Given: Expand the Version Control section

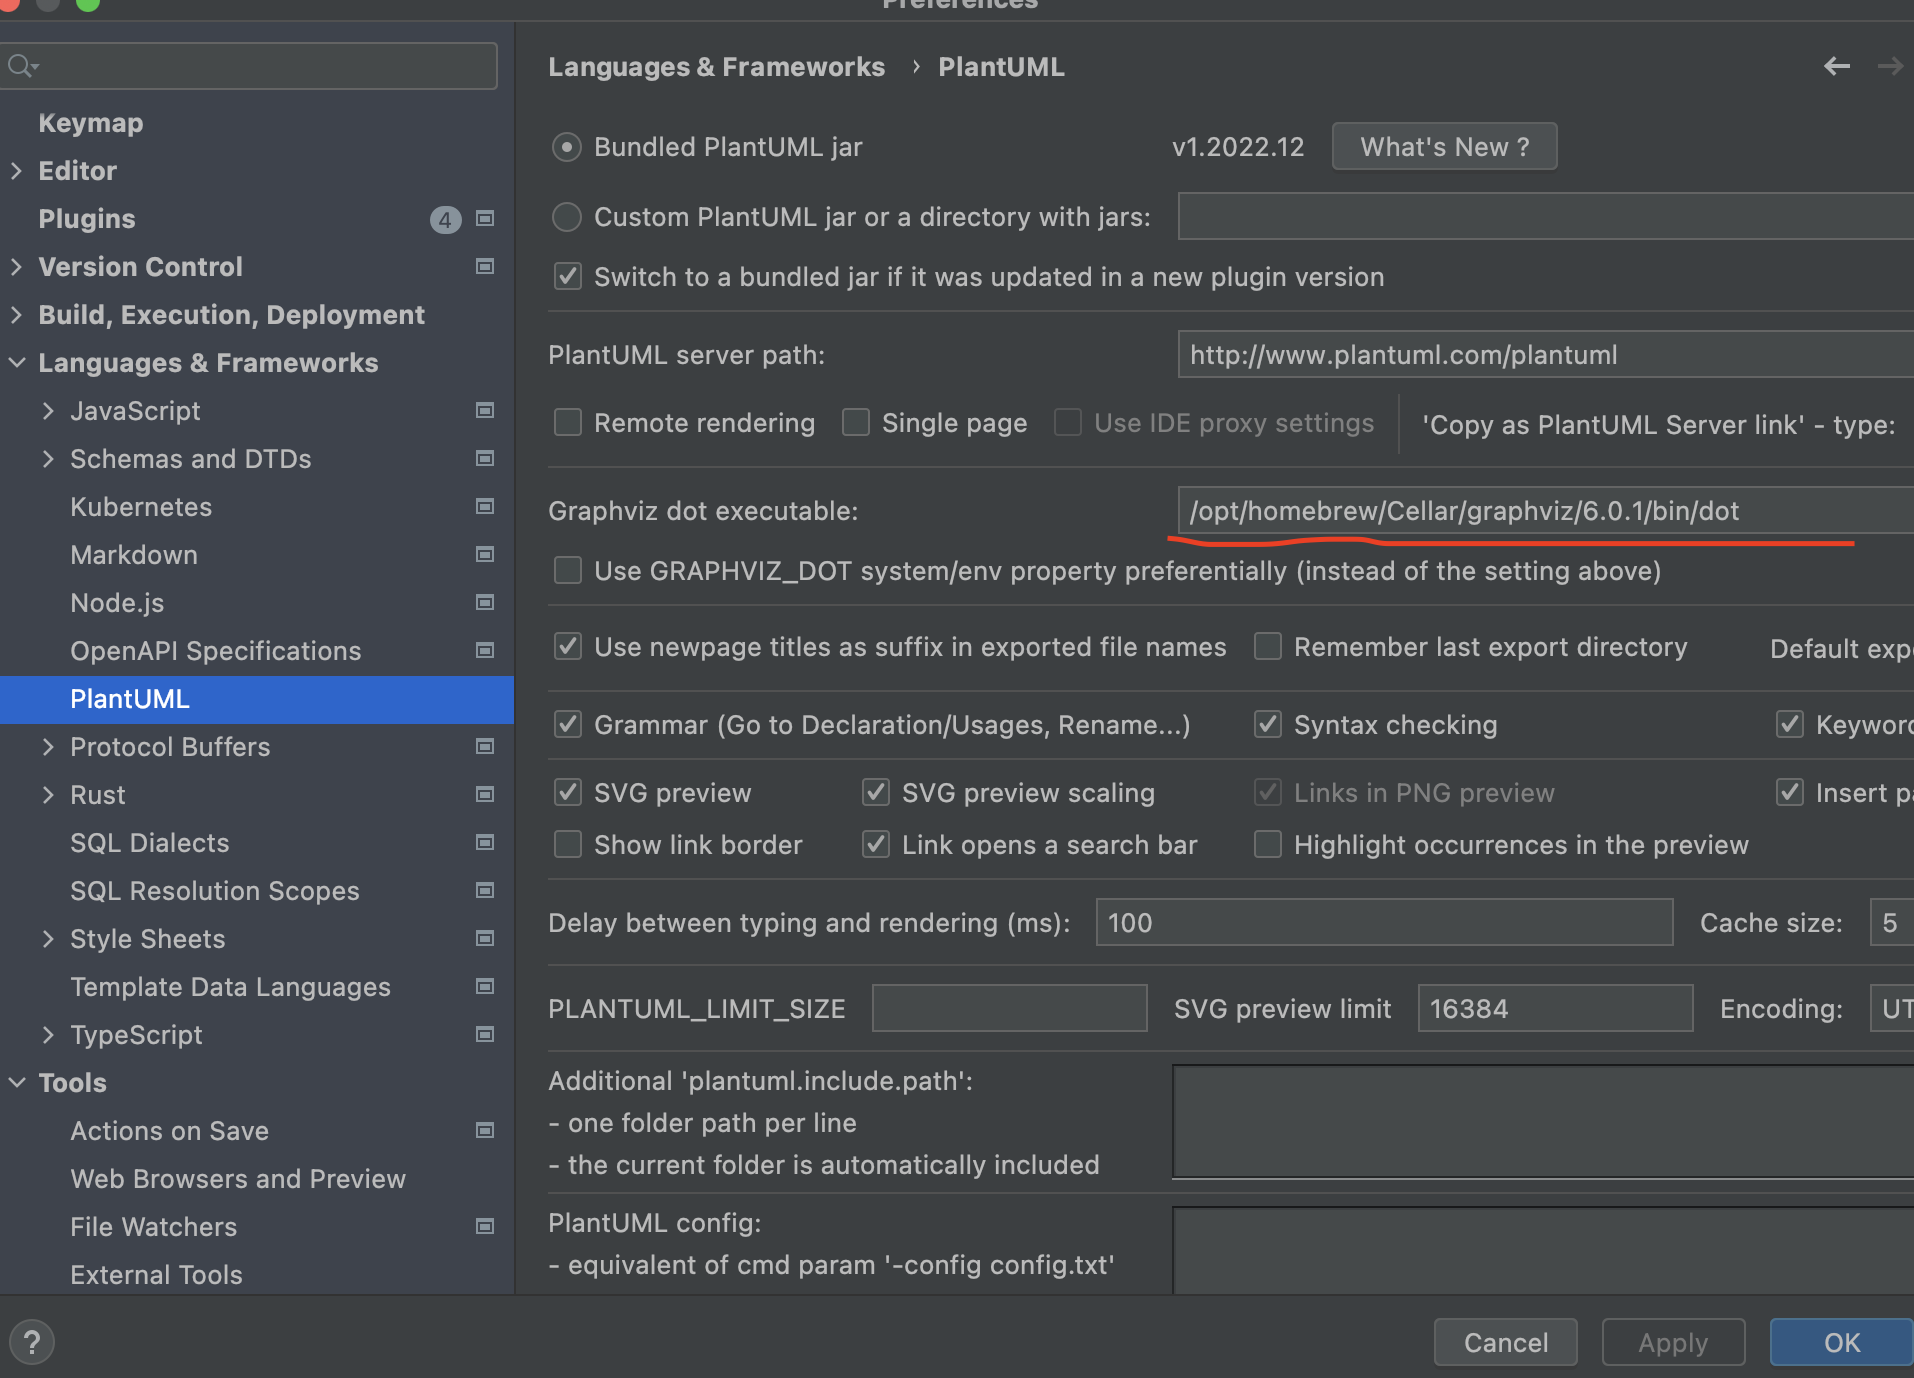Looking at the screenshot, I should point(16,267).
